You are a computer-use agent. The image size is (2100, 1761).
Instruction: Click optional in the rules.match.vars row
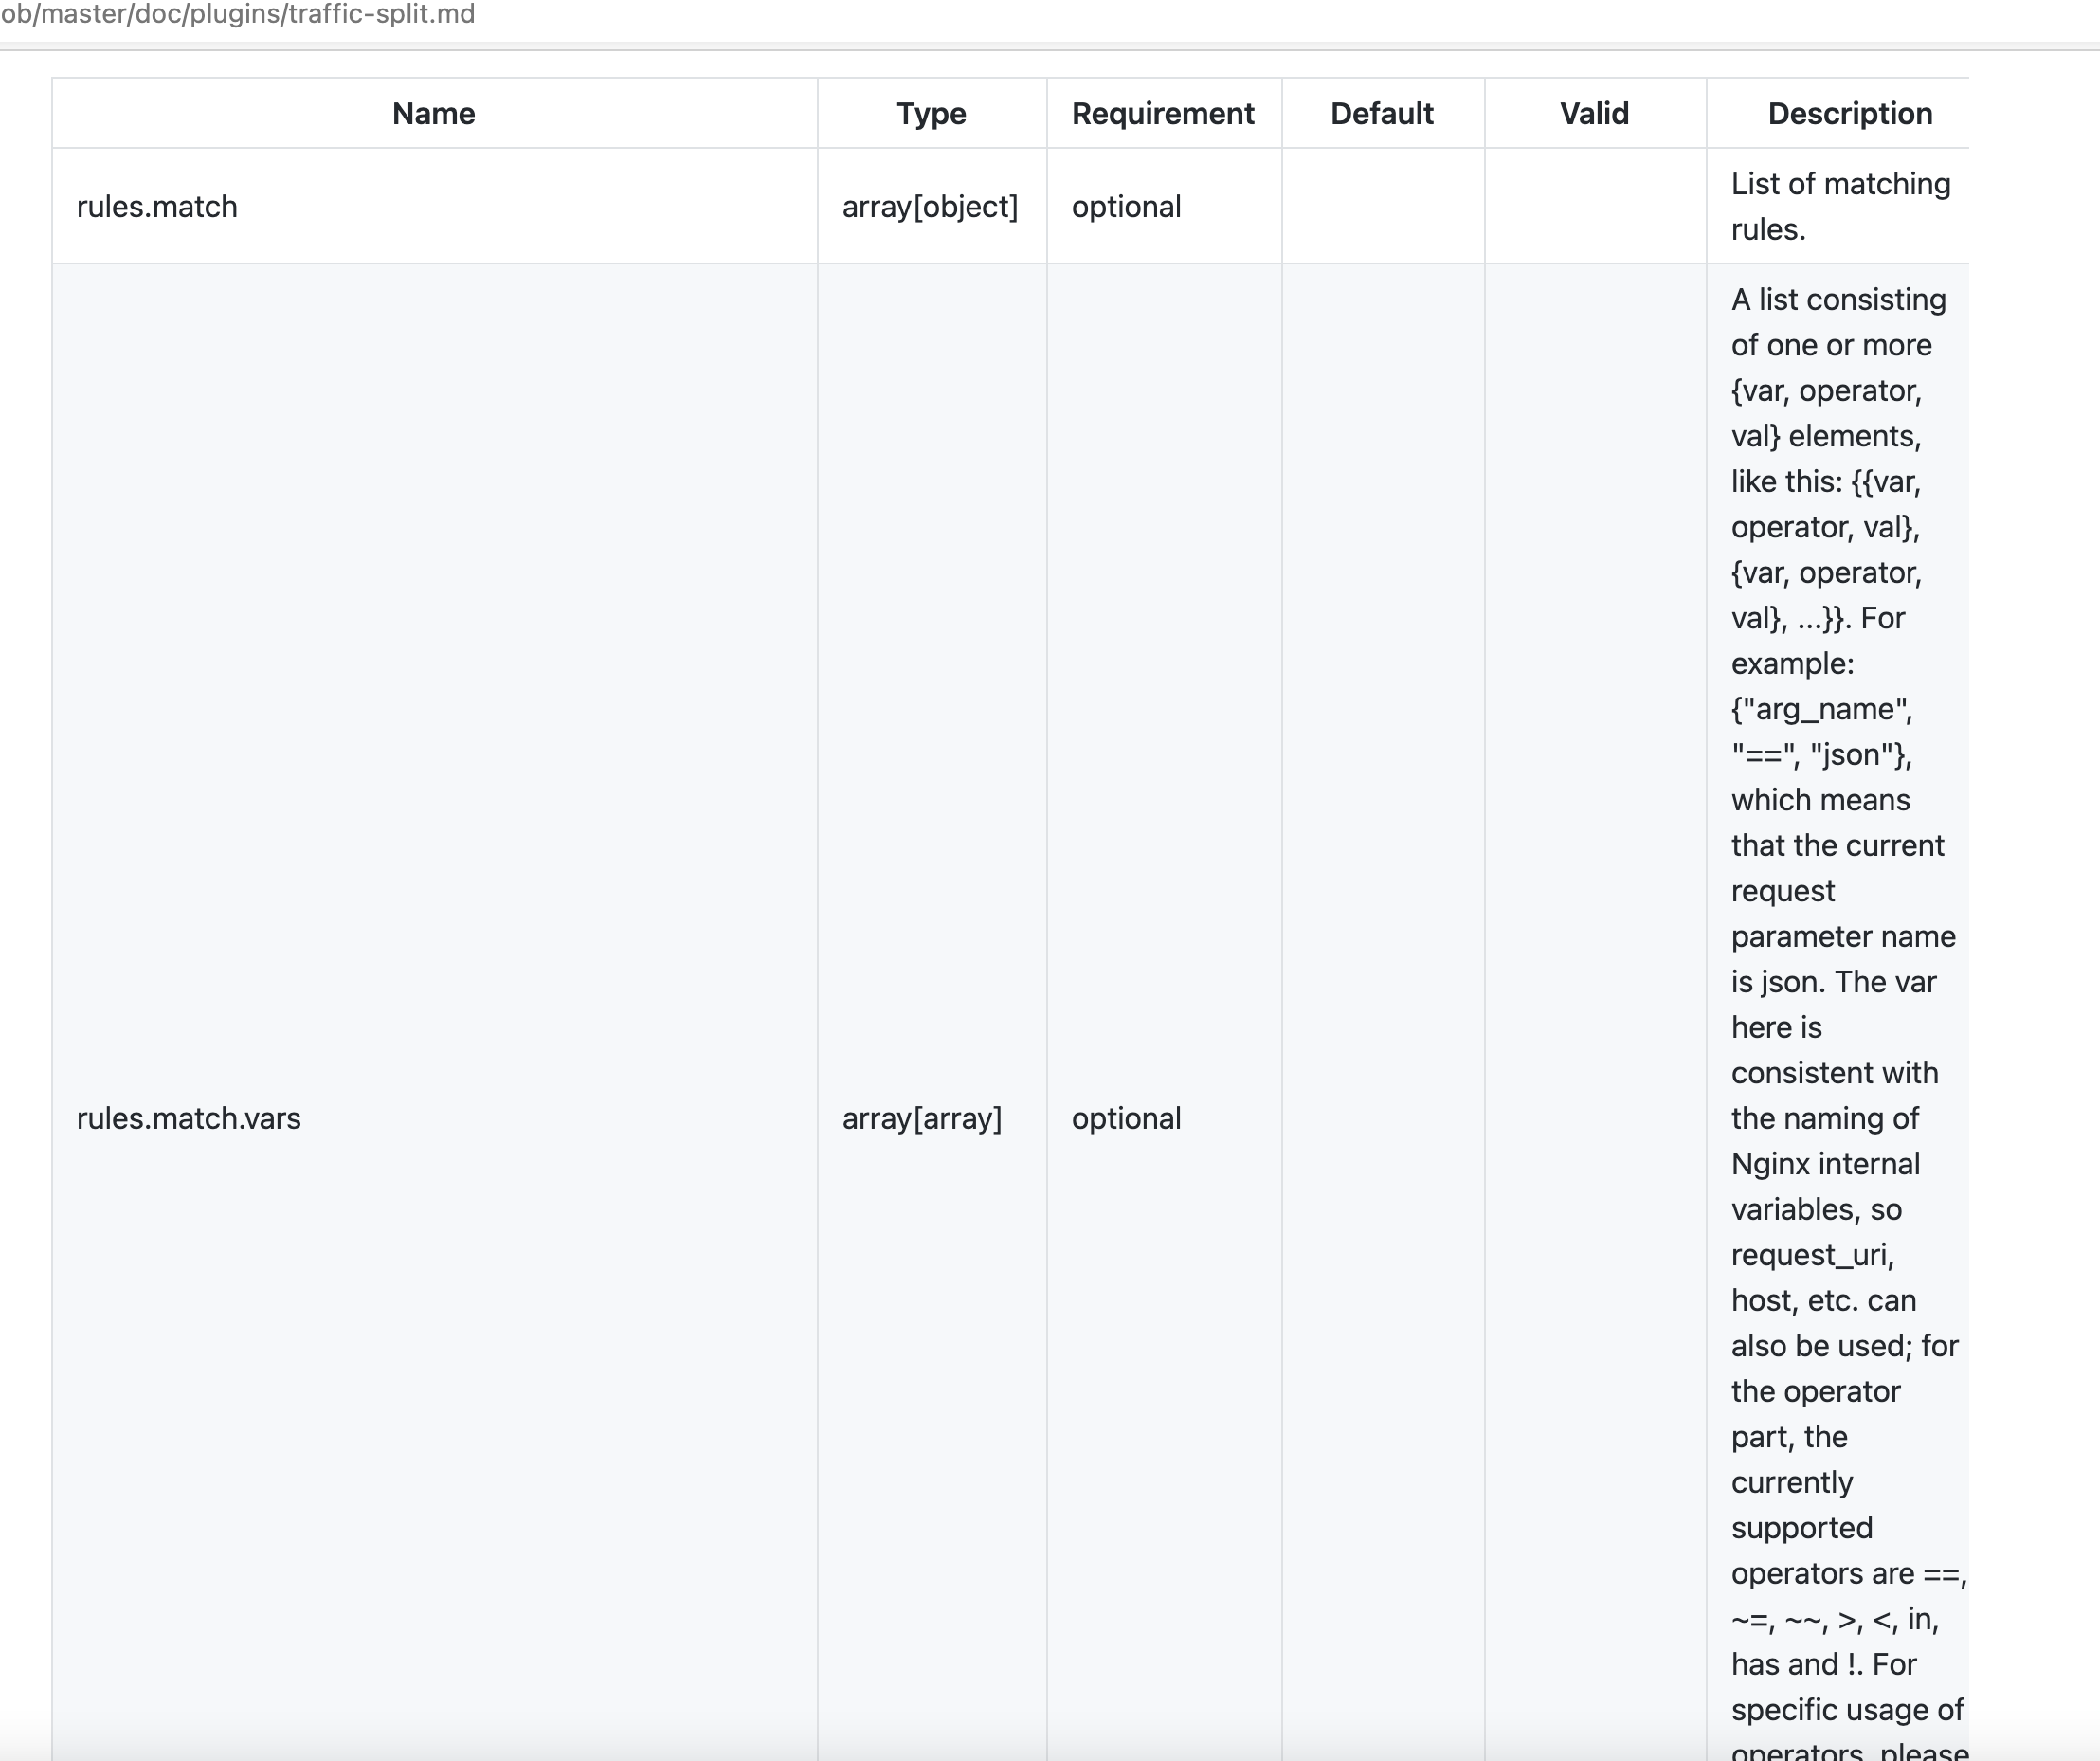[1126, 1118]
